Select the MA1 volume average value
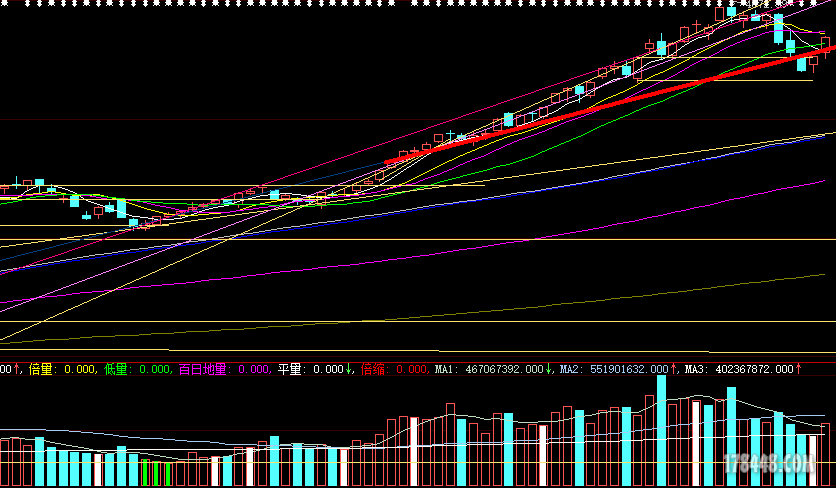This screenshot has width=836, height=488. (x=491, y=370)
